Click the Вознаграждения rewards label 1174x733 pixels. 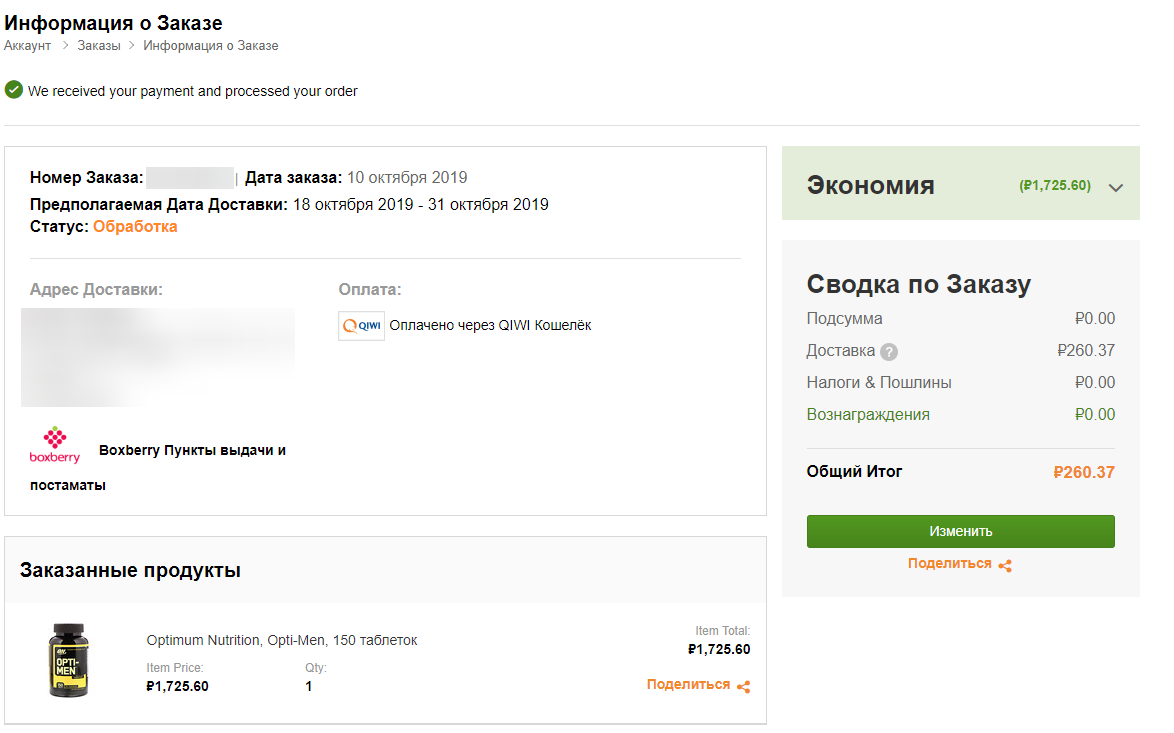click(x=868, y=415)
